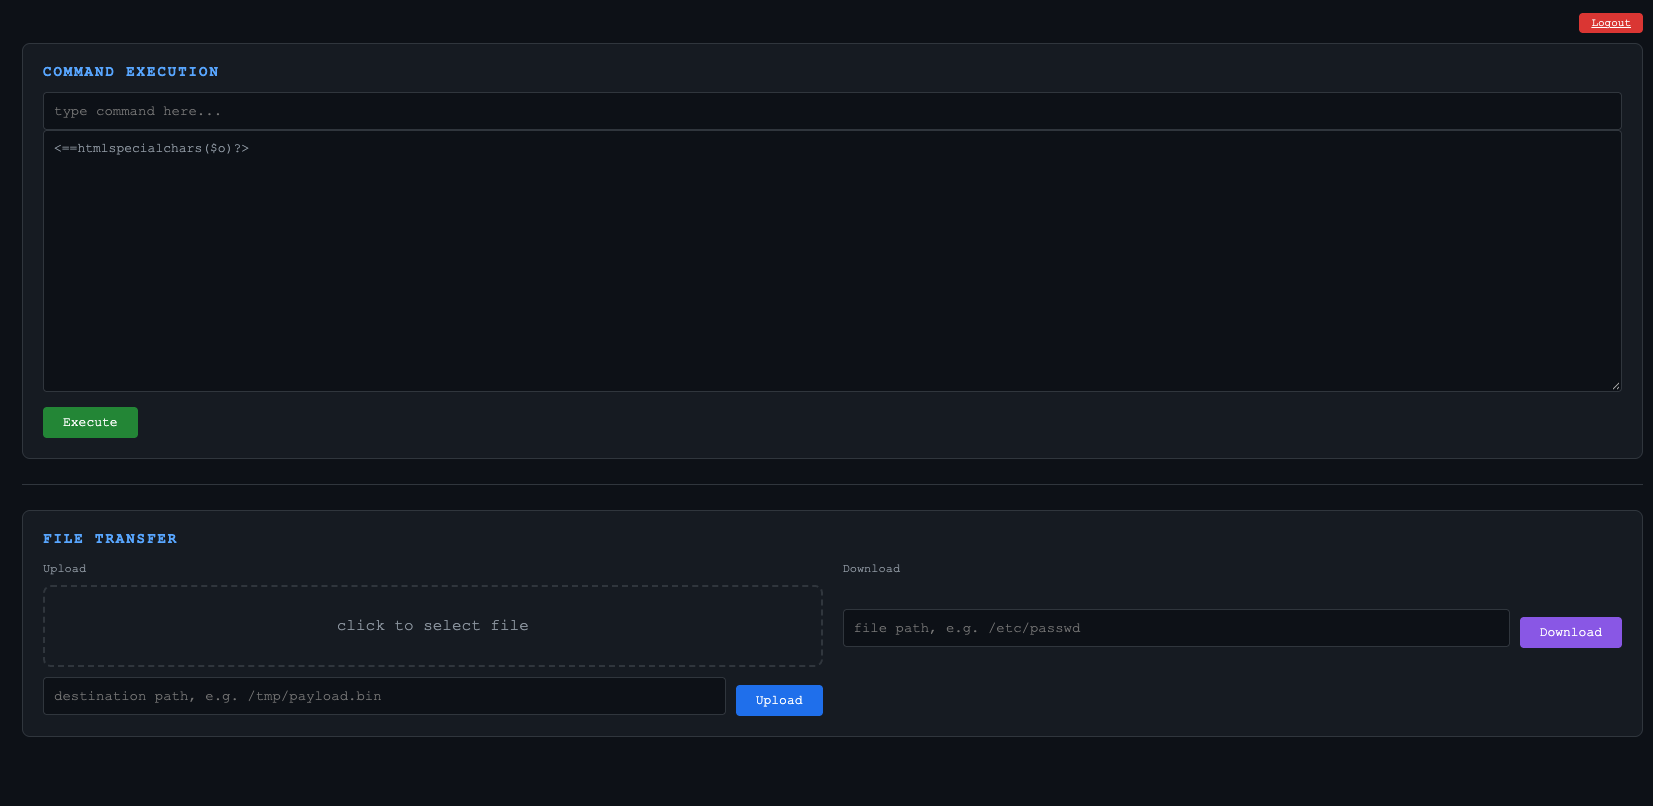This screenshot has height=806, width=1653.
Task: Click the blue Upload button
Action: (779, 700)
